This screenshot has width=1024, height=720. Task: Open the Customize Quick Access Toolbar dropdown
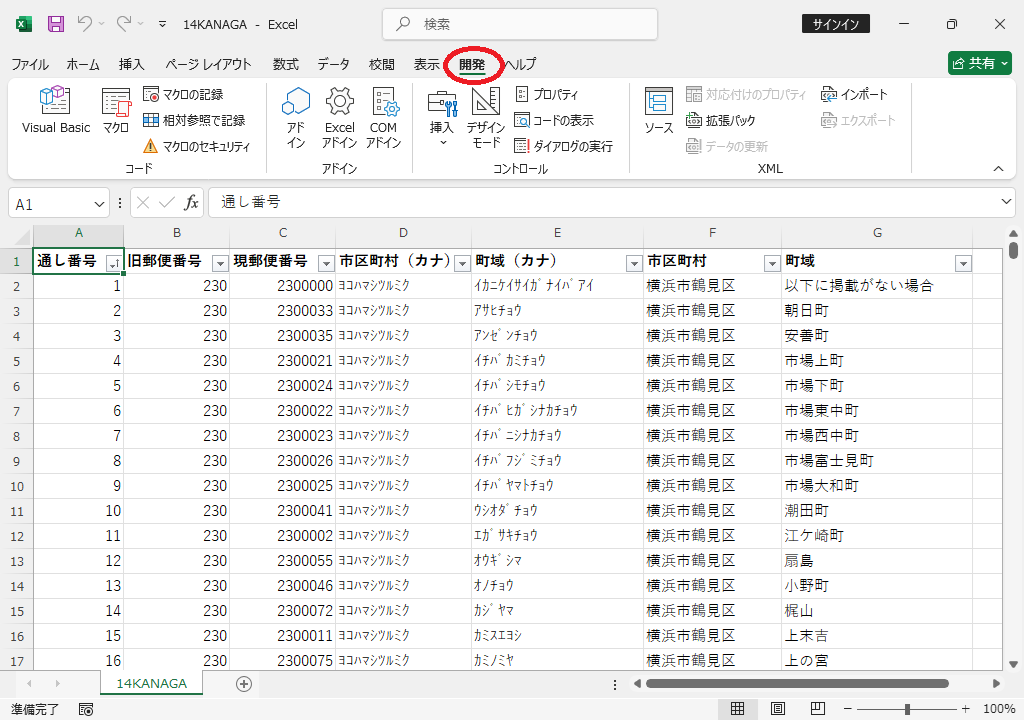click(162, 24)
